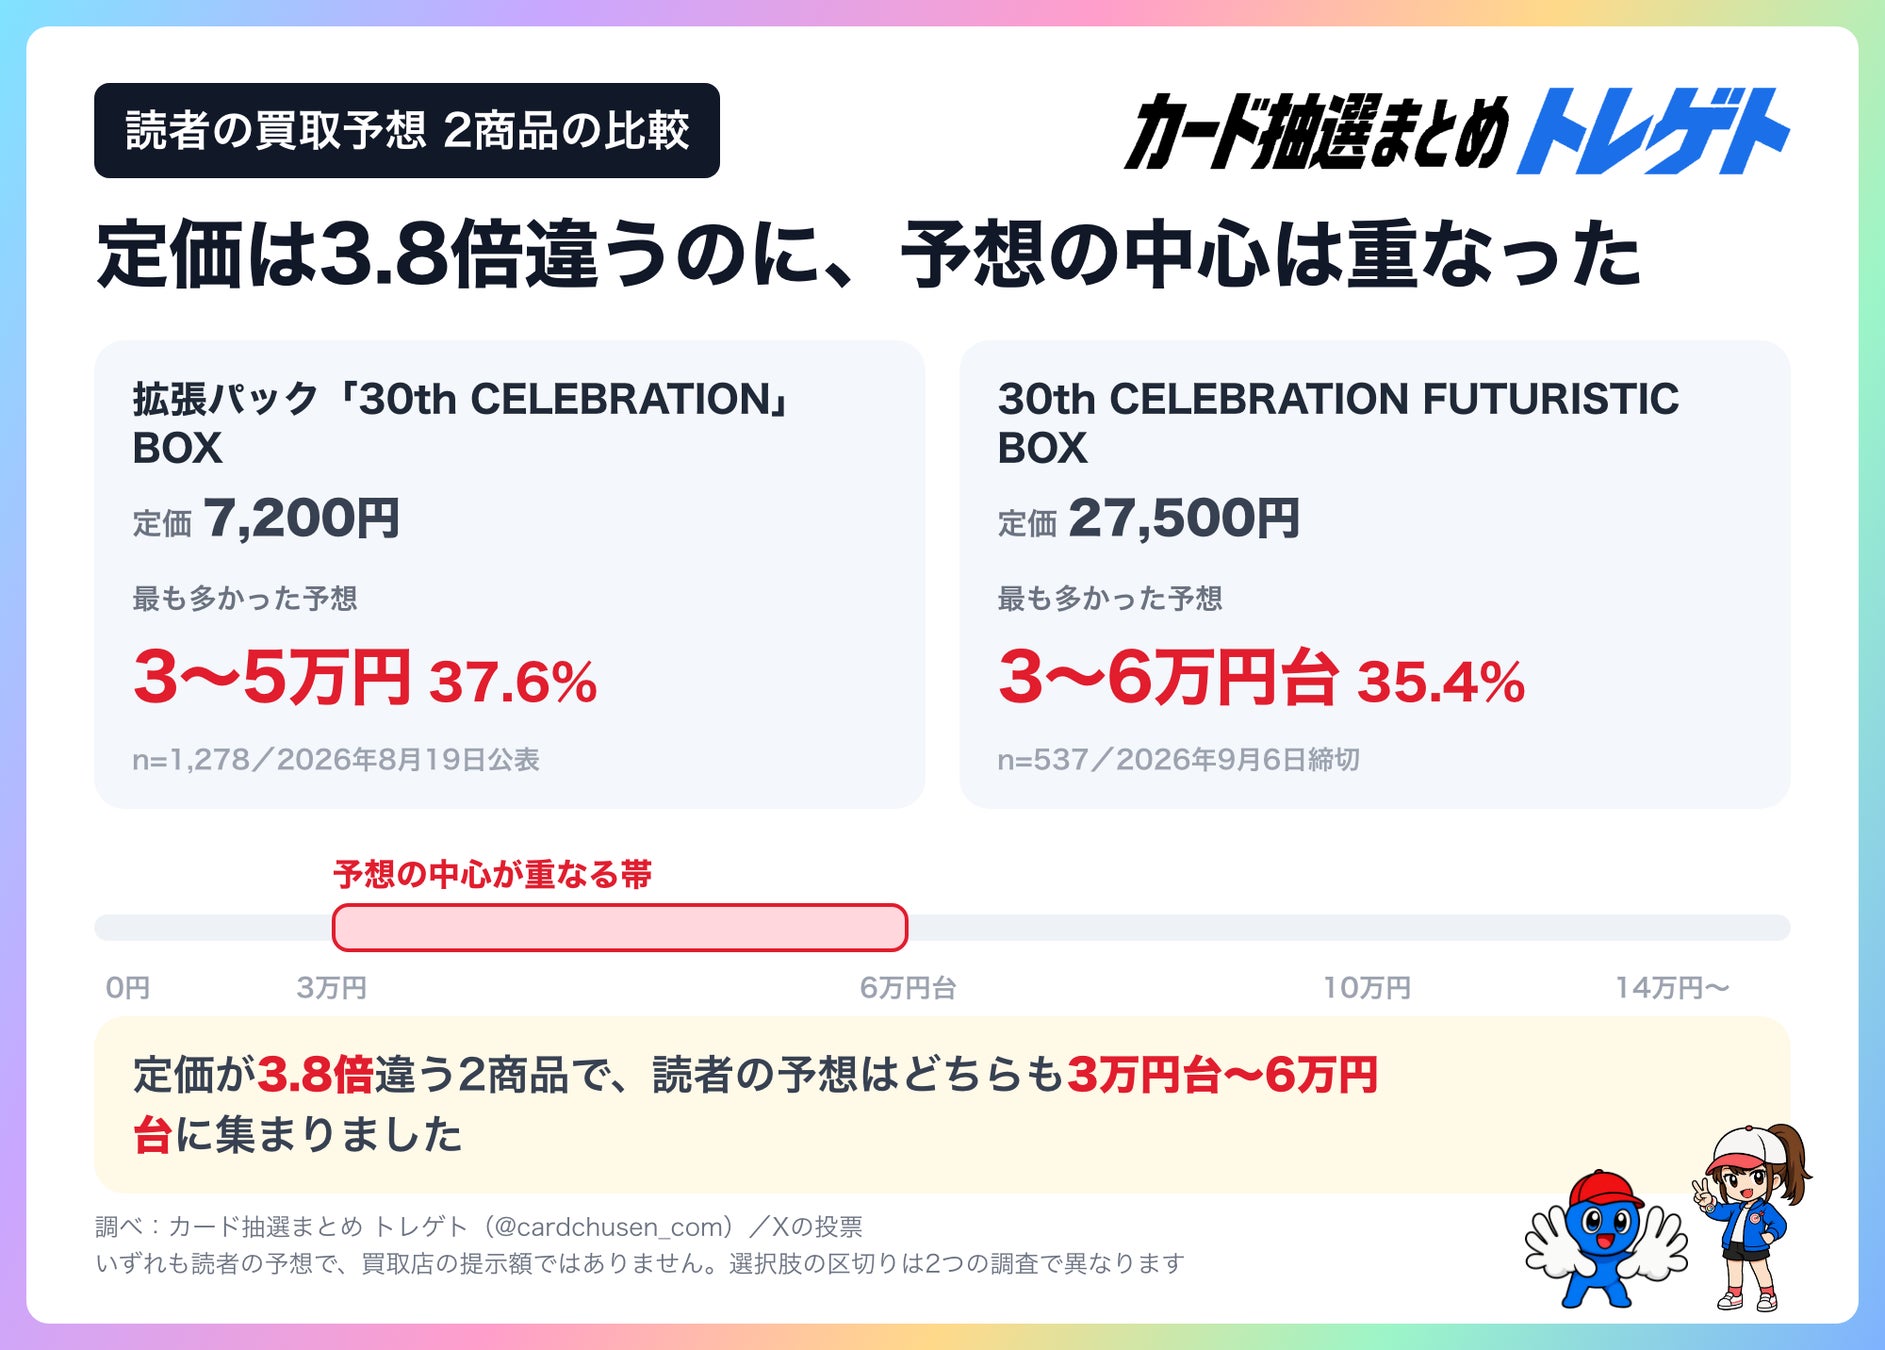Click the 定価 27,500円 price

[1149, 519]
